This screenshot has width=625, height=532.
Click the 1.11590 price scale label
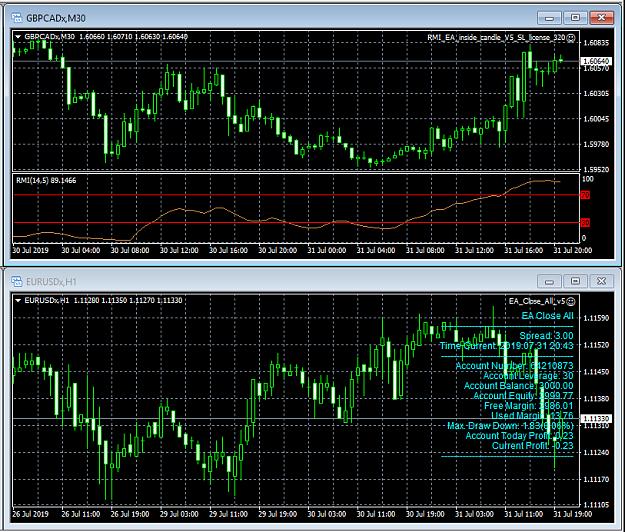(596, 318)
